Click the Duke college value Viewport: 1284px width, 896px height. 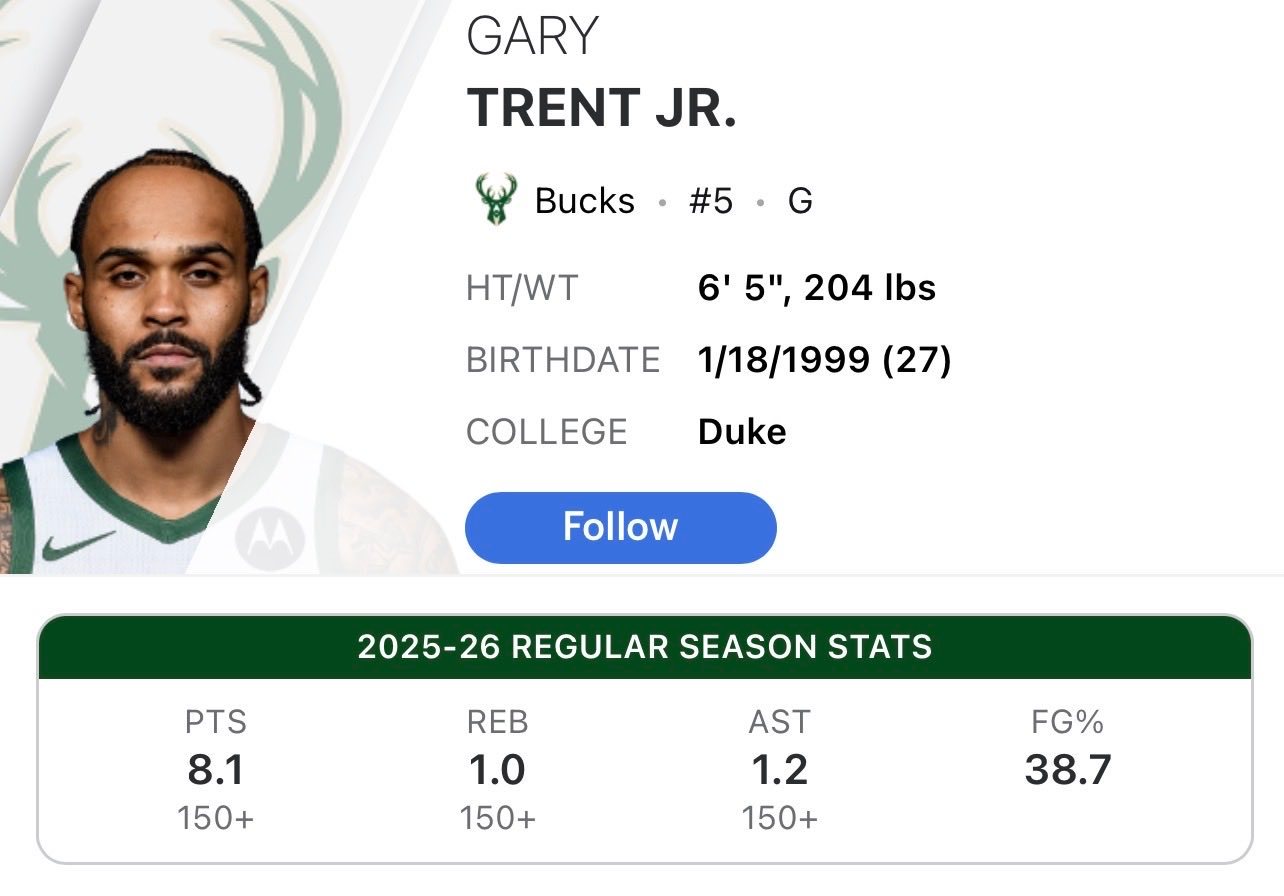click(742, 432)
